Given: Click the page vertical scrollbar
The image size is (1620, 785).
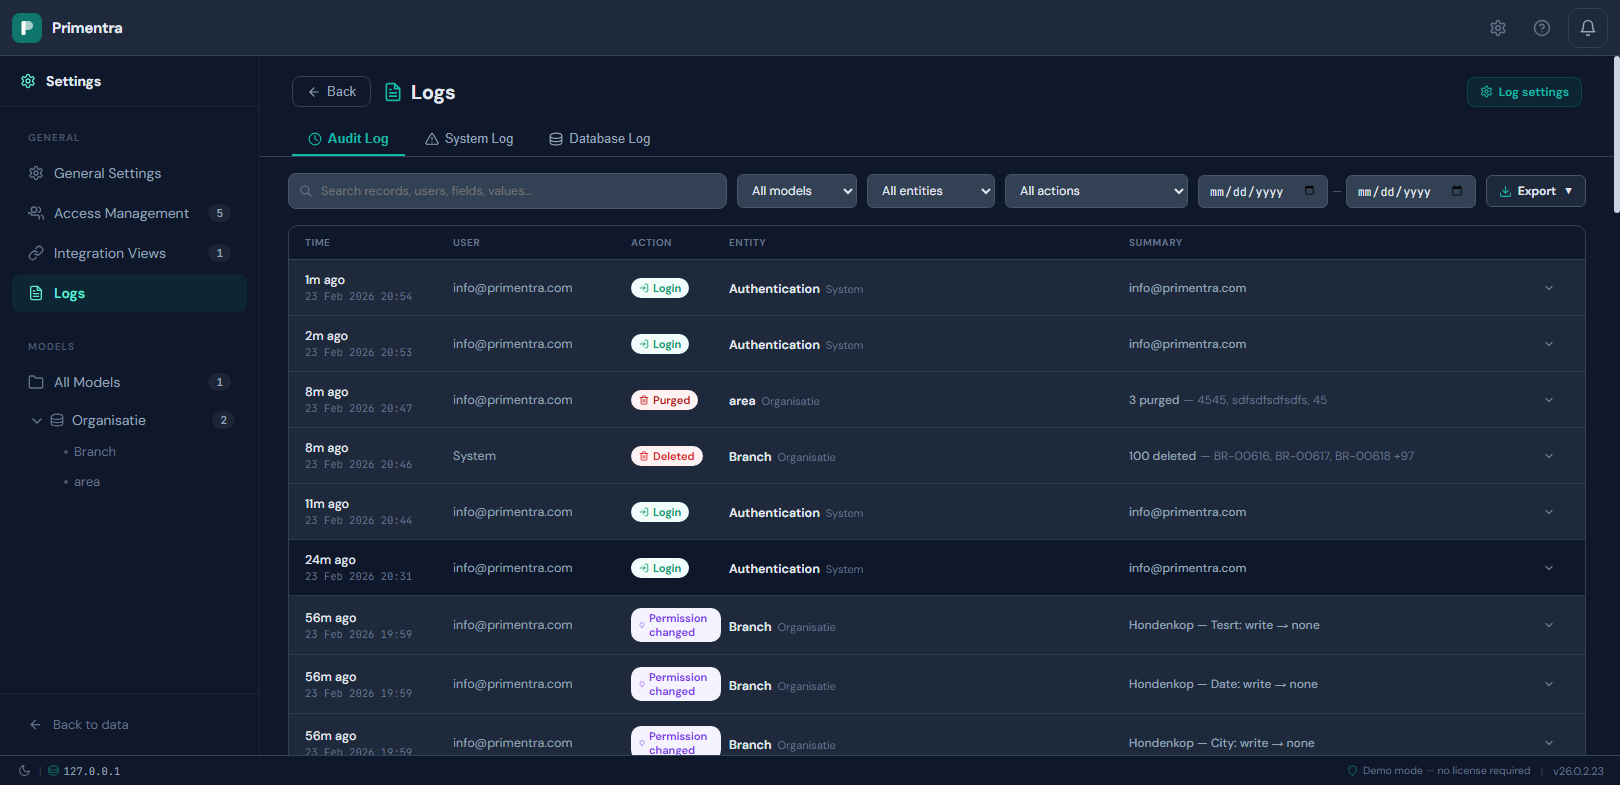Looking at the screenshot, I should coord(1616,135).
